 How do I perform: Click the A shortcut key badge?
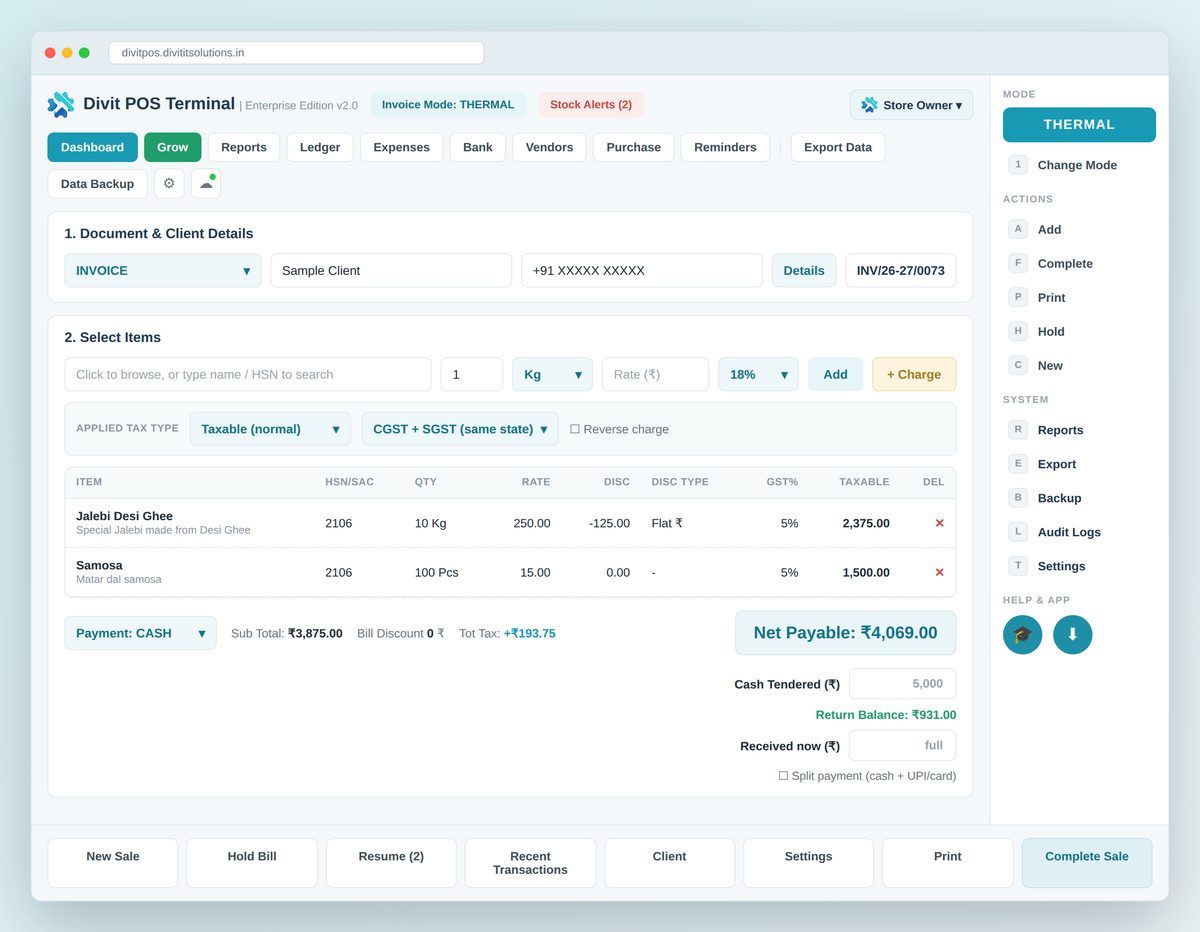click(1018, 229)
